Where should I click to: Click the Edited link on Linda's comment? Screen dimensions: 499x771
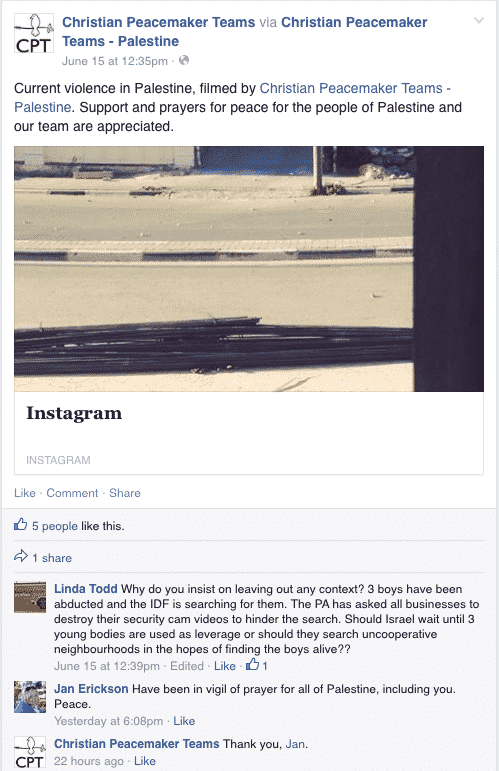point(187,666)
